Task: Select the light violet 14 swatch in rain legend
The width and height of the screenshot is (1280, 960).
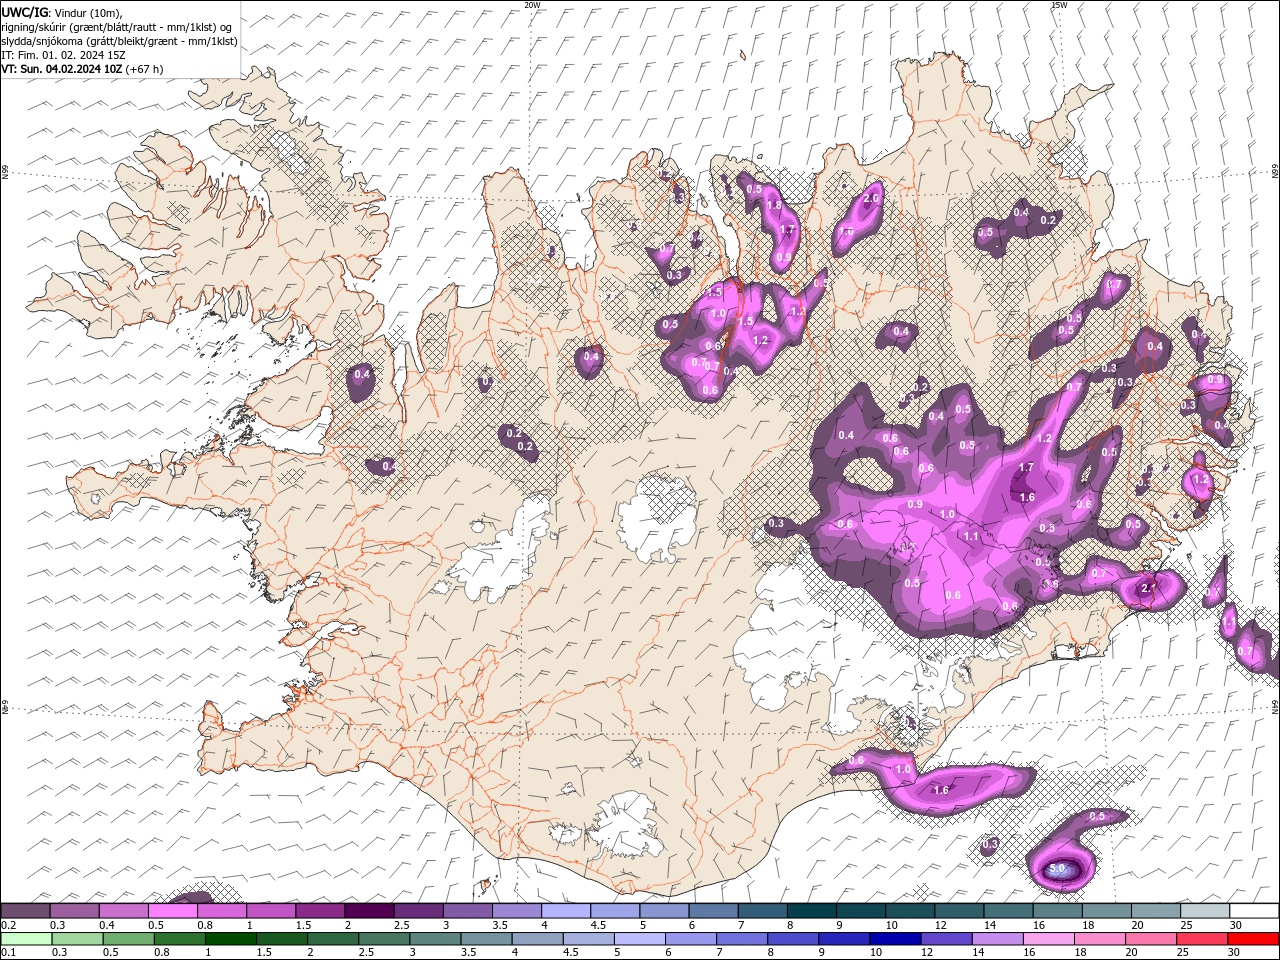Action: tap(997, 938)
